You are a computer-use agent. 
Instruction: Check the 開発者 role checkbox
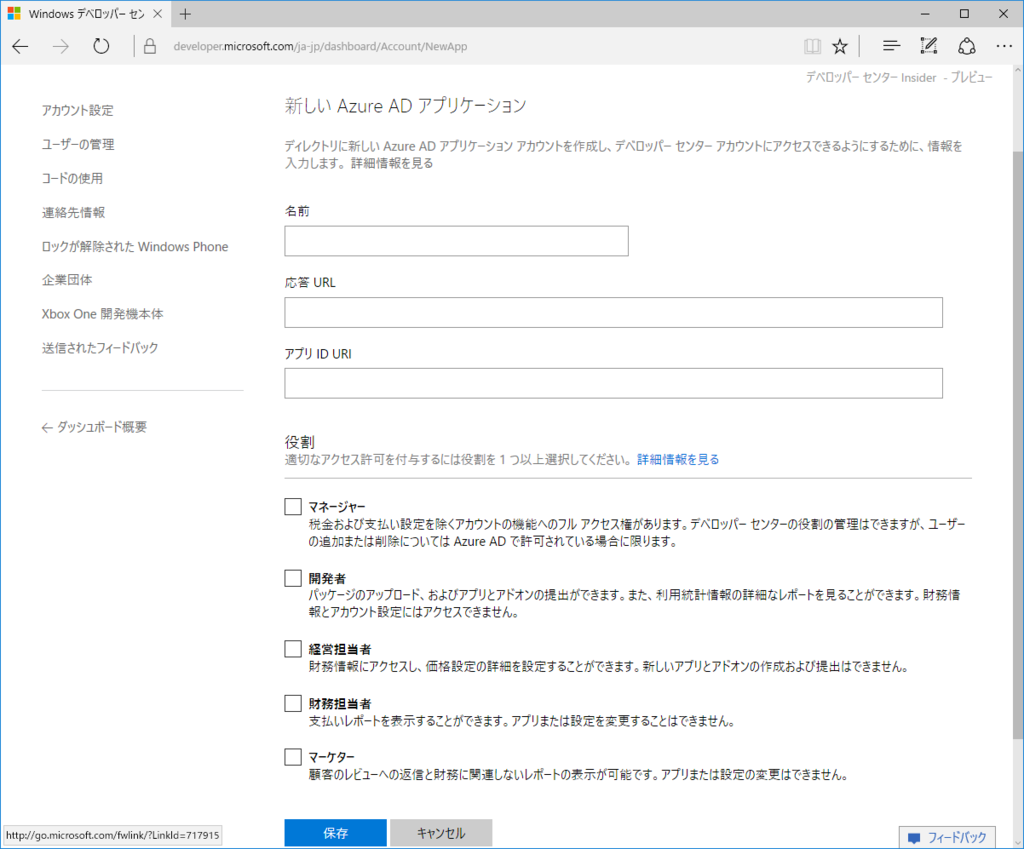click(x=293, y=578)
